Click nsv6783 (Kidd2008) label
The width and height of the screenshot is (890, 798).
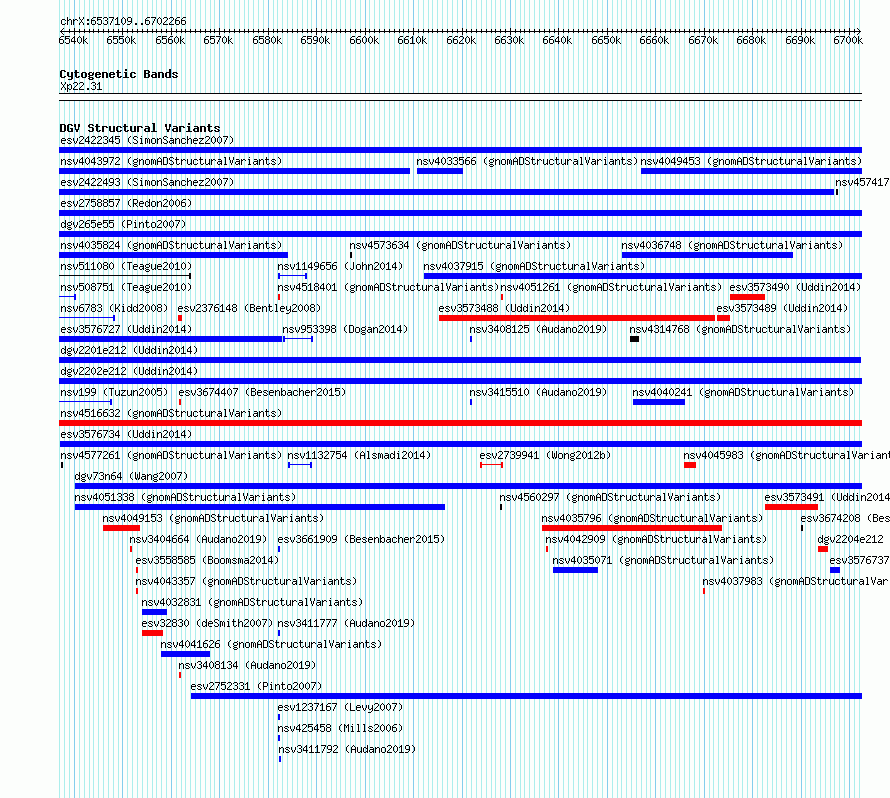click(x=114, y=308)
